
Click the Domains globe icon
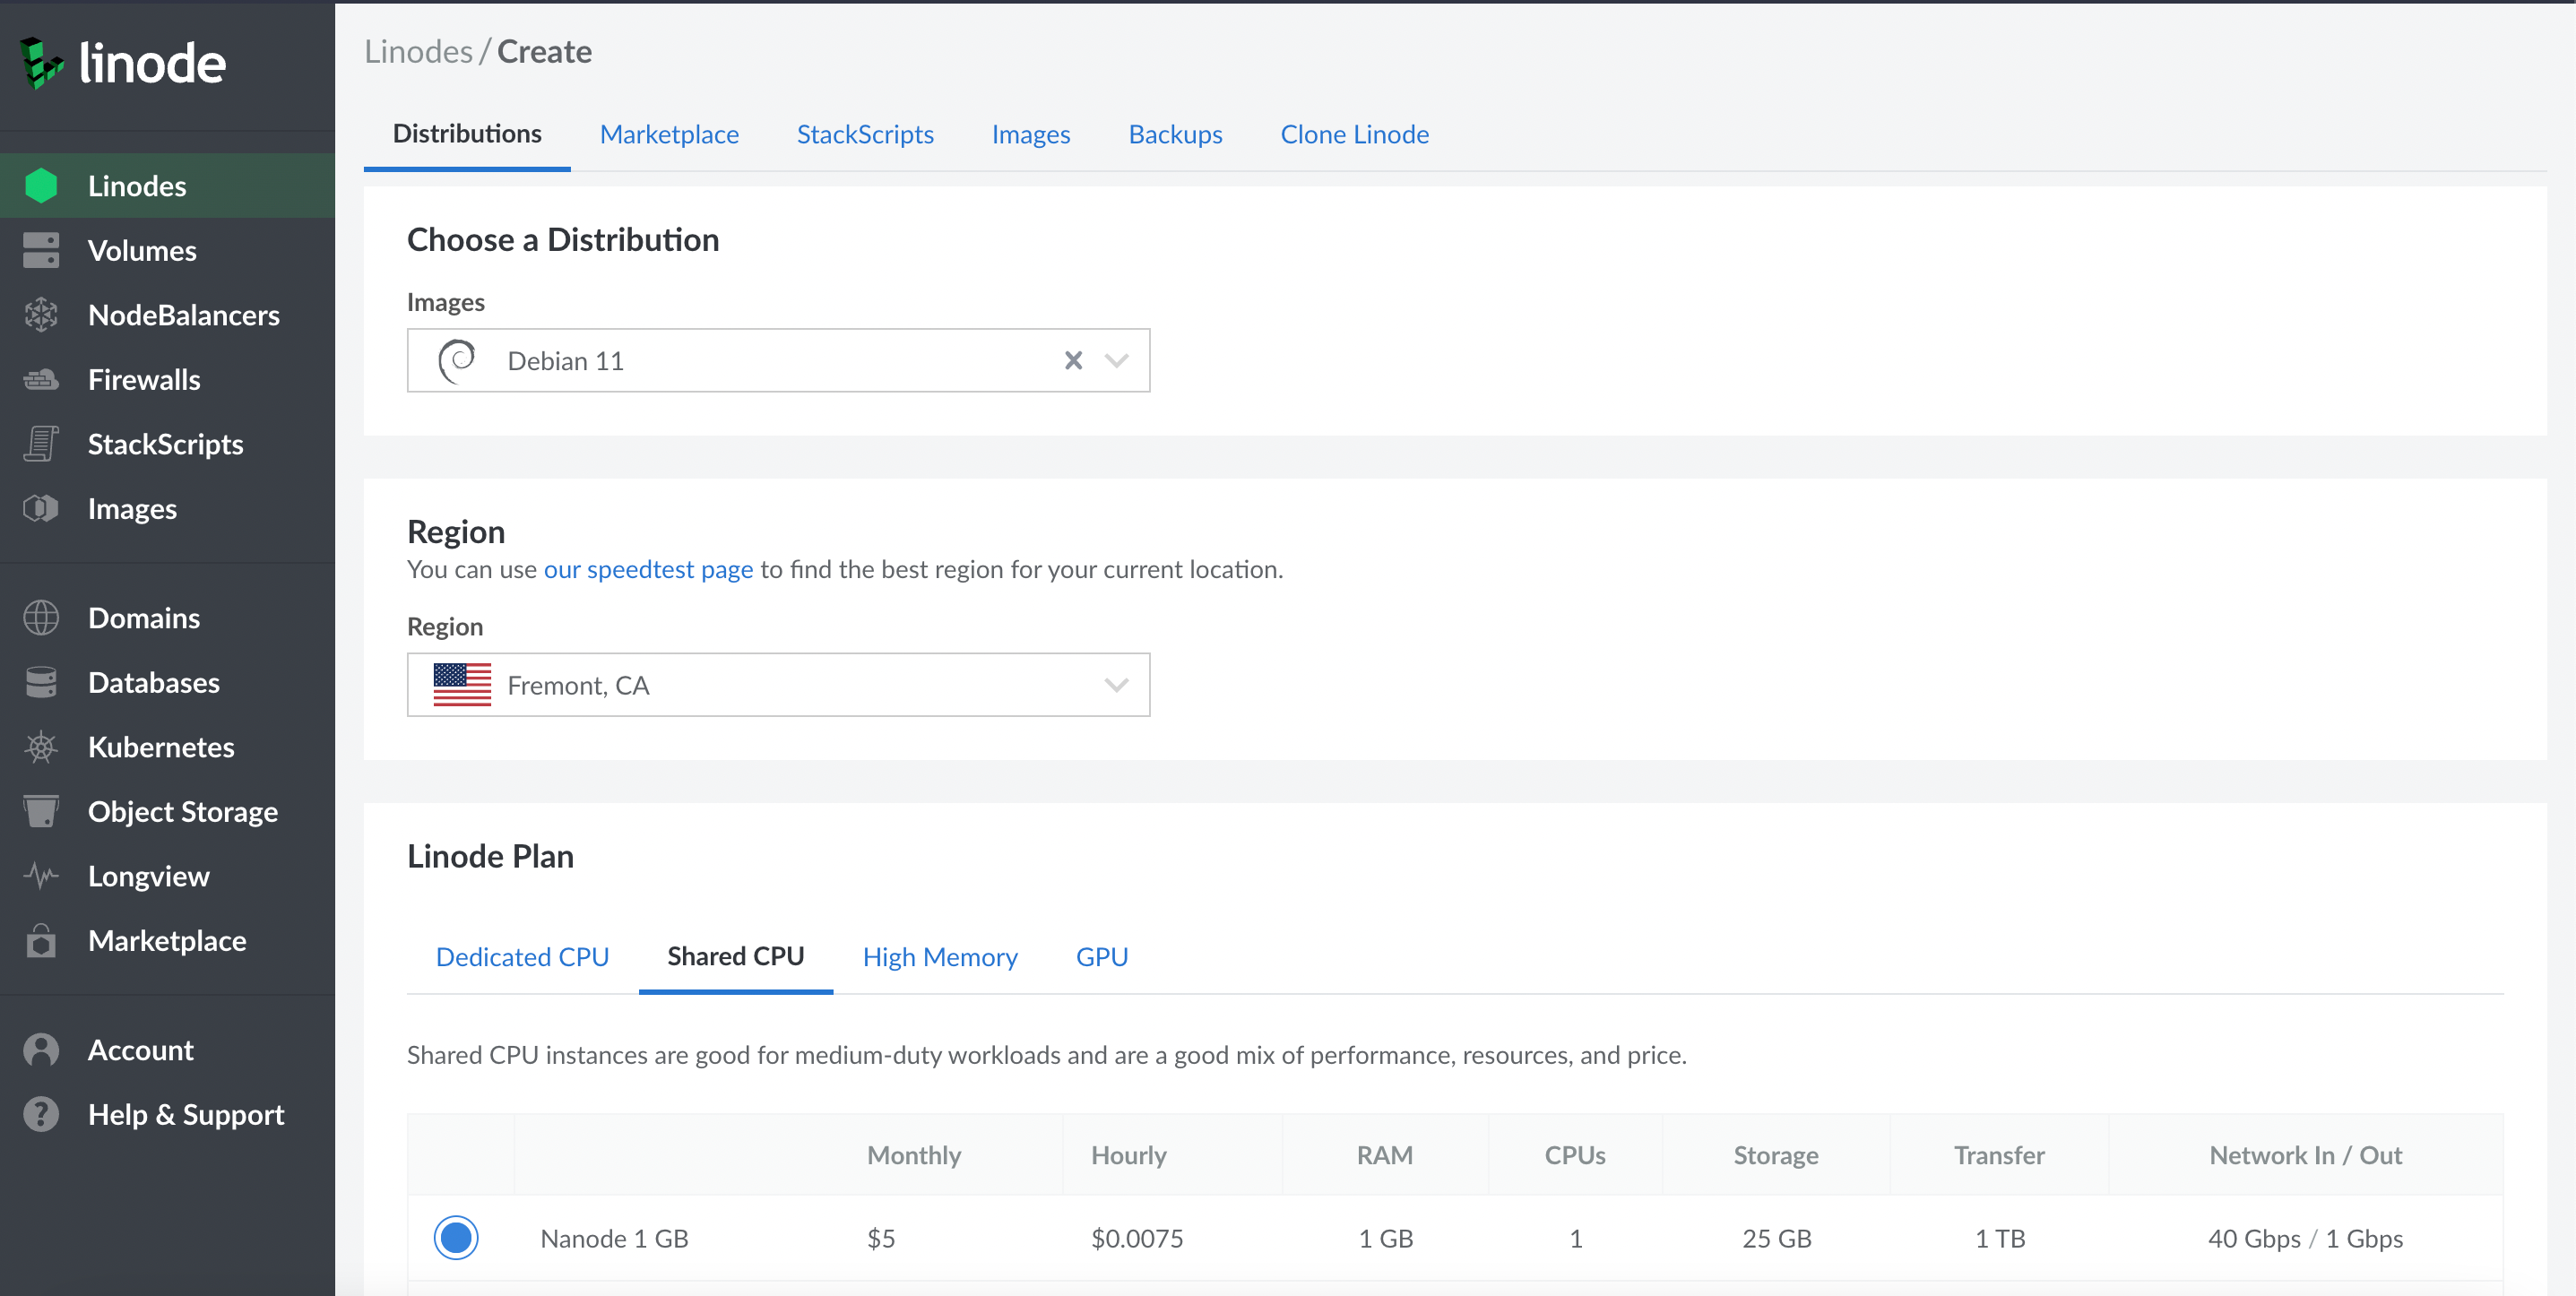tap(41, 618)
